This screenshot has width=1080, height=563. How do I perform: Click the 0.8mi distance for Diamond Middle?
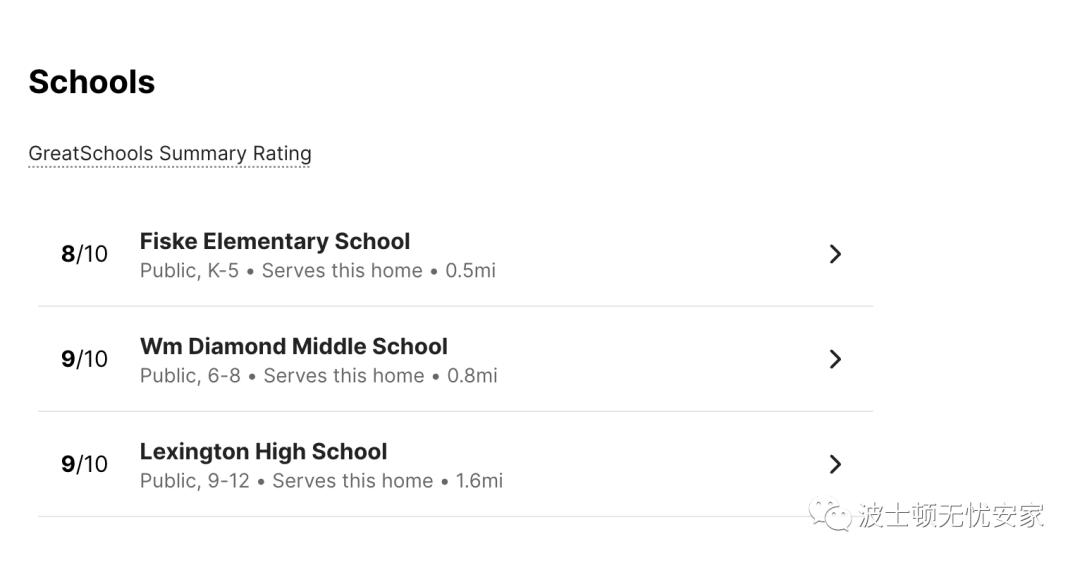[472, 376]
